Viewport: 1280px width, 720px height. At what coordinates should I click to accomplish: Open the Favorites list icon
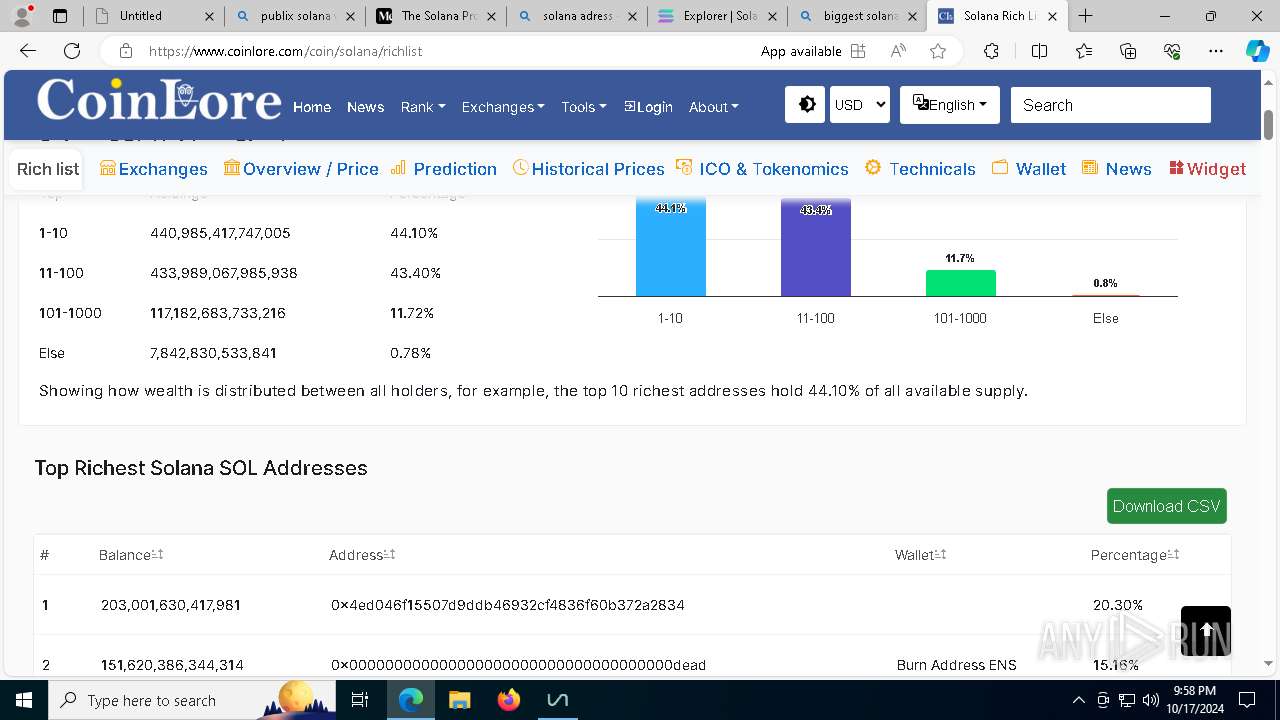(1084, 51)
